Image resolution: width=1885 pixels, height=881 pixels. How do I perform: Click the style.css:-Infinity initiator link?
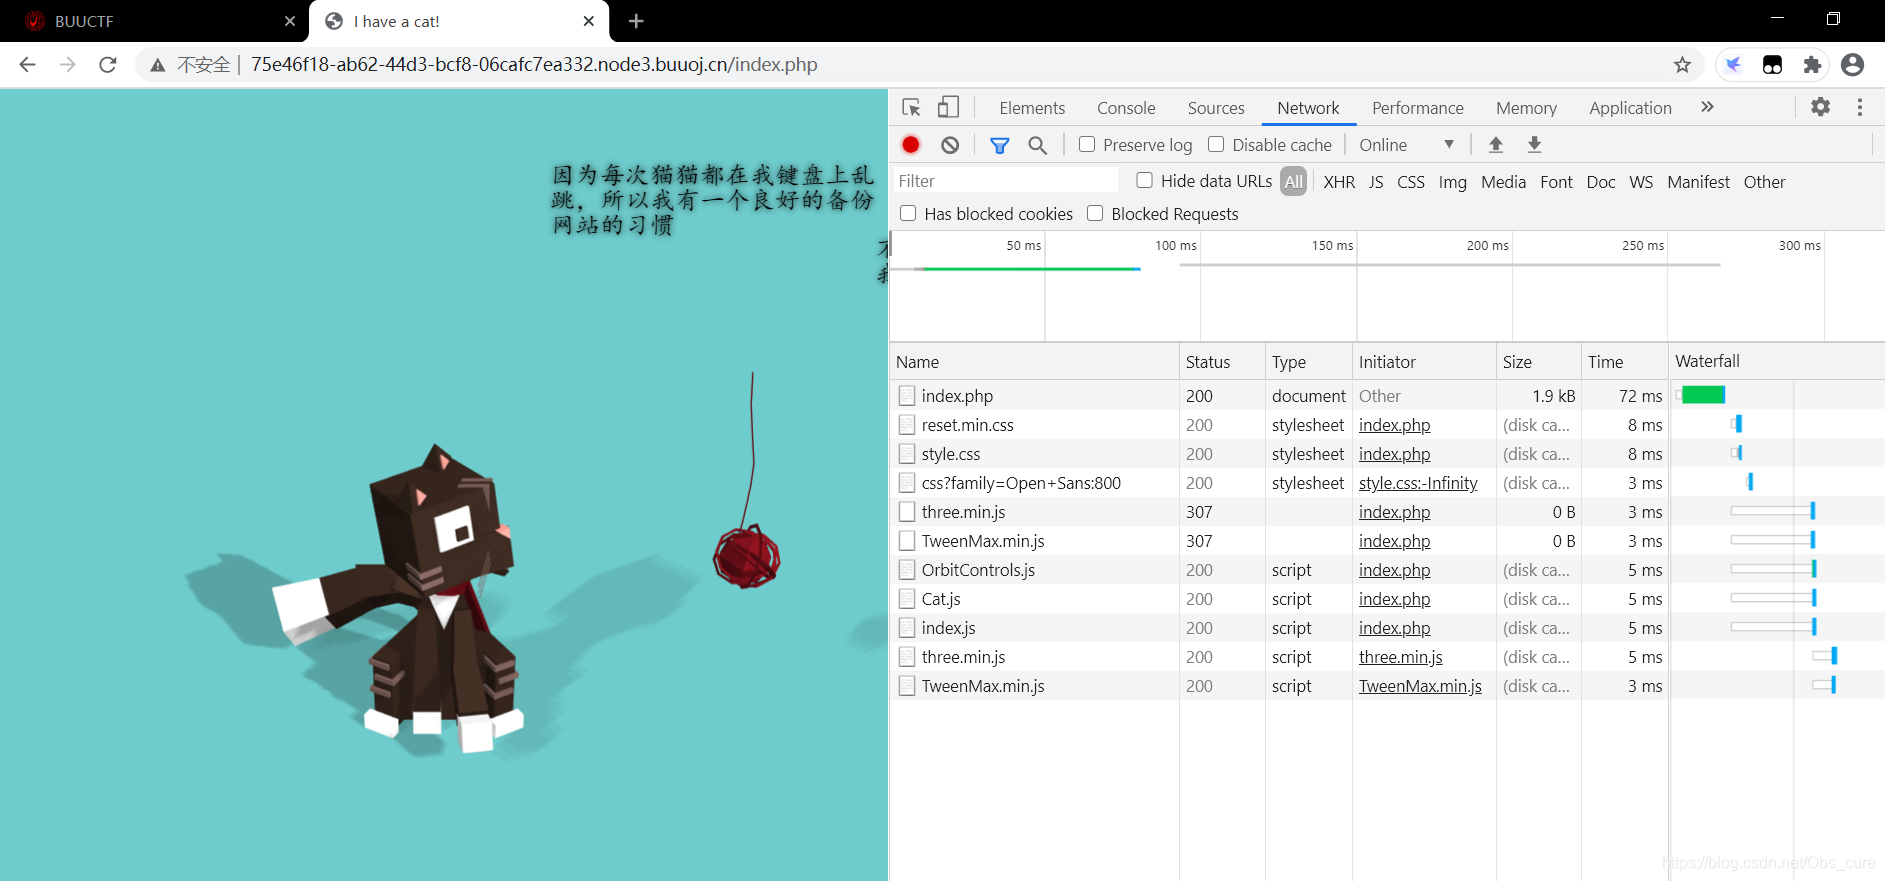click(1418, 483)
